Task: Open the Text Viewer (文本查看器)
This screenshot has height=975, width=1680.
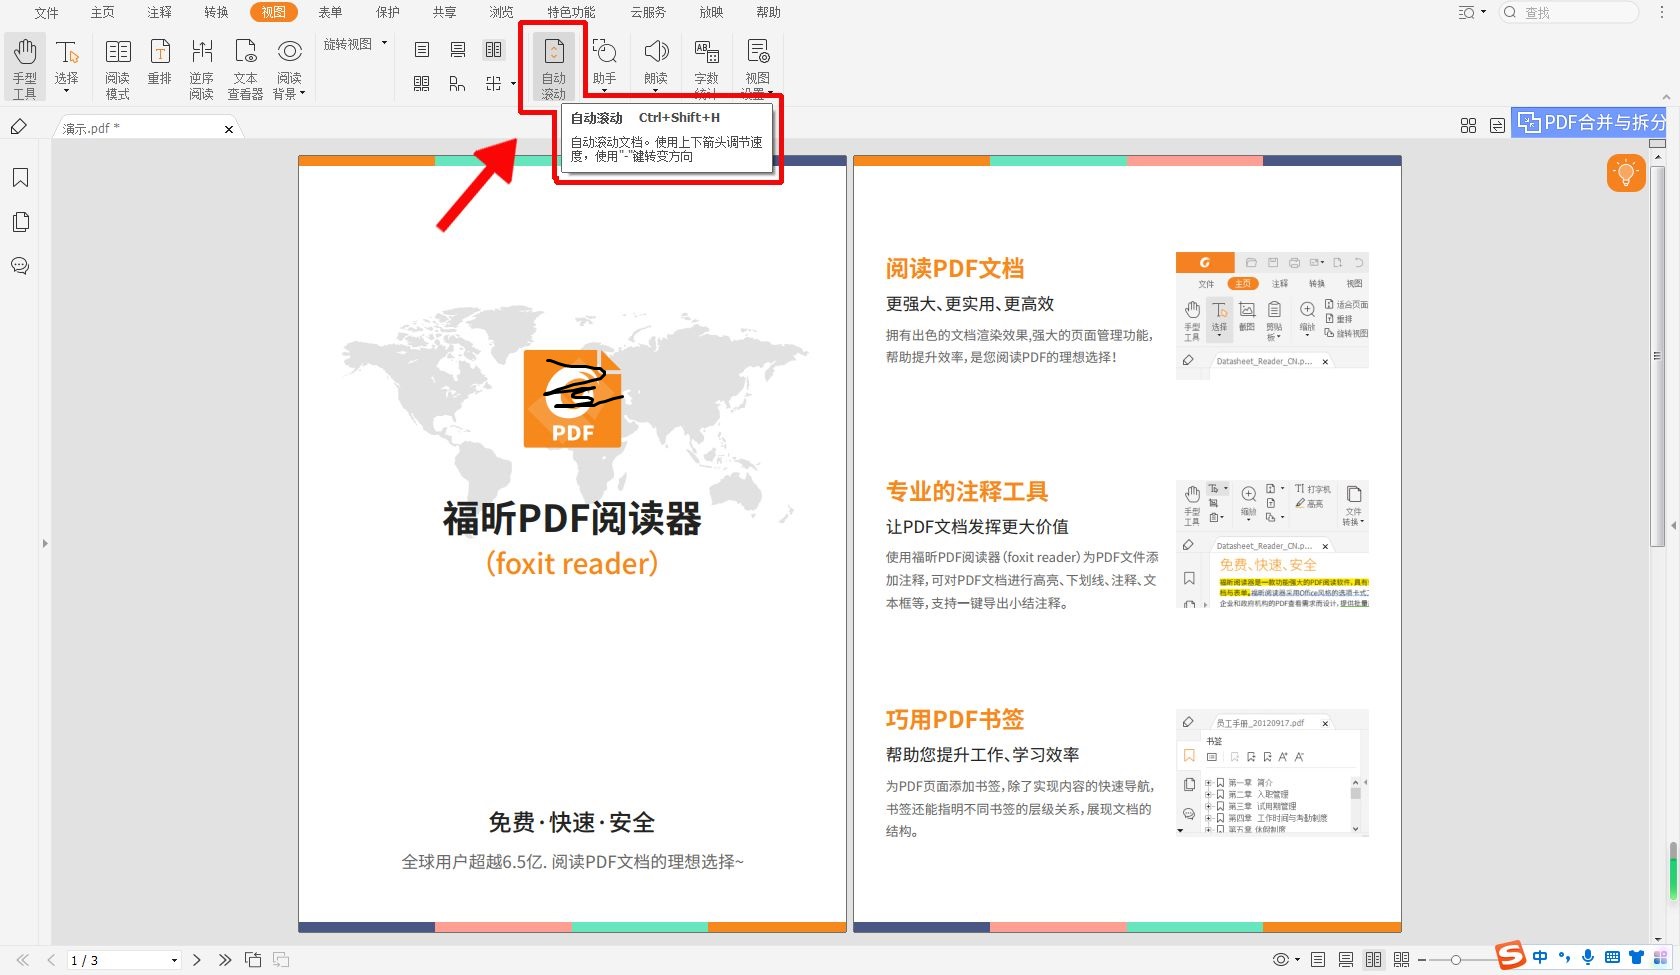Action: [245, 65]
